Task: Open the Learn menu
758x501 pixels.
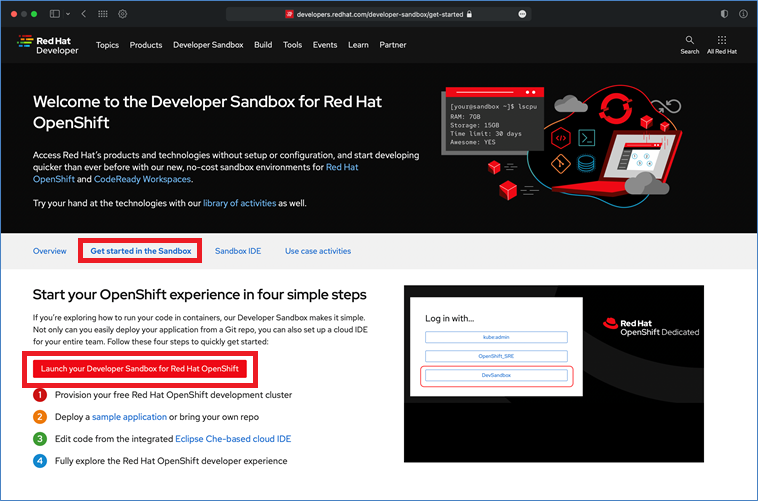Action: point(358,45)
